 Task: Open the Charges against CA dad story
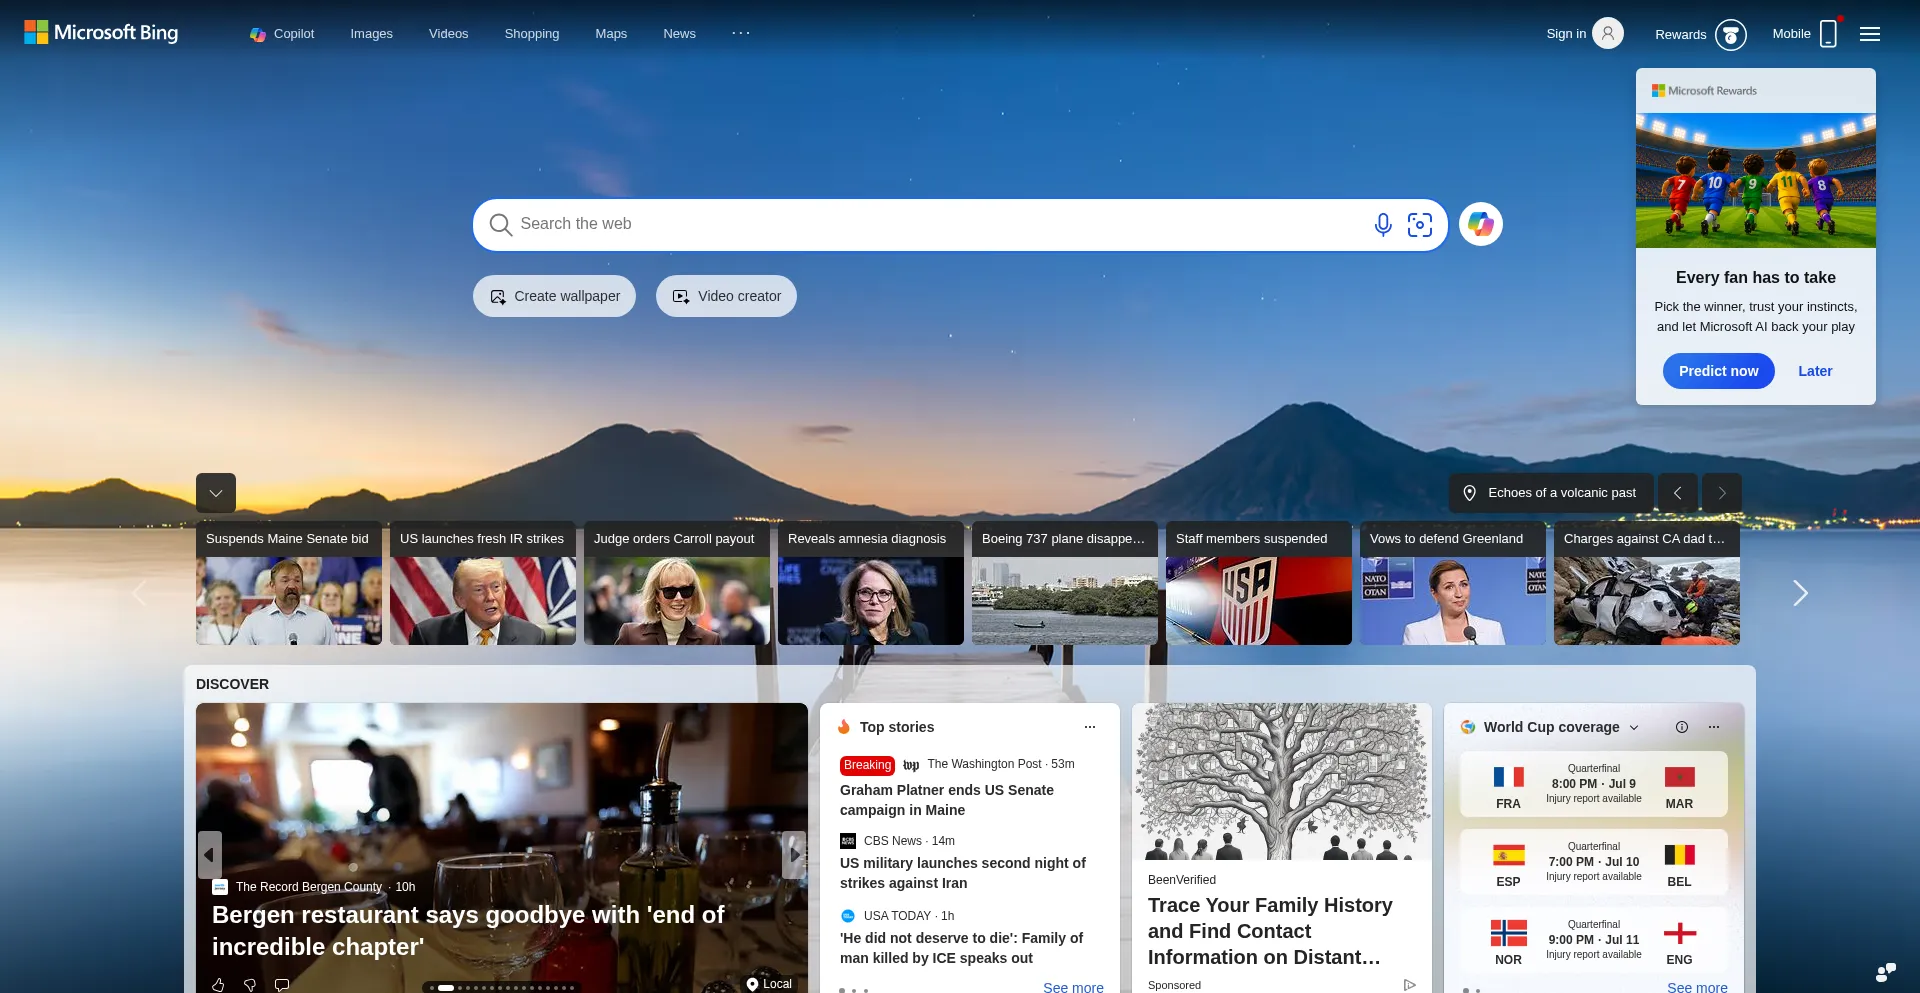click(x=1647, y=583)
